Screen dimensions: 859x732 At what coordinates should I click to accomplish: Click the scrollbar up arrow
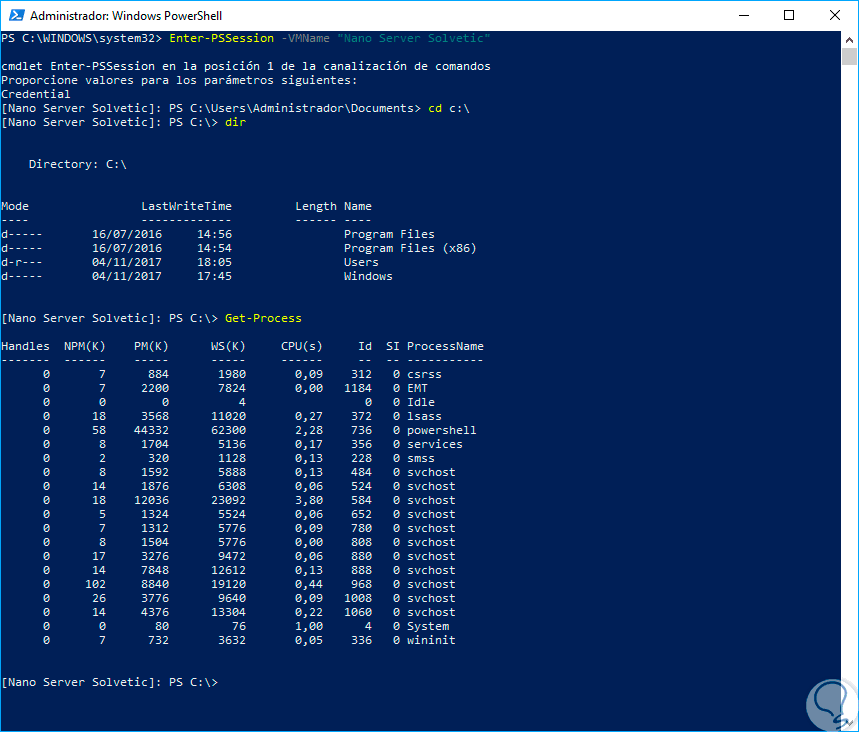tap(849, 39)
